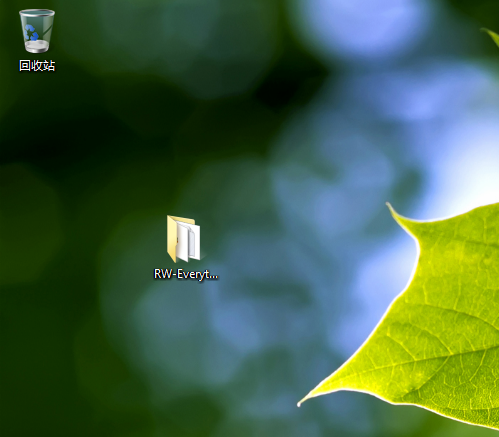
Task: Click the silver base of the recycle bin
Action: [37, 47]
